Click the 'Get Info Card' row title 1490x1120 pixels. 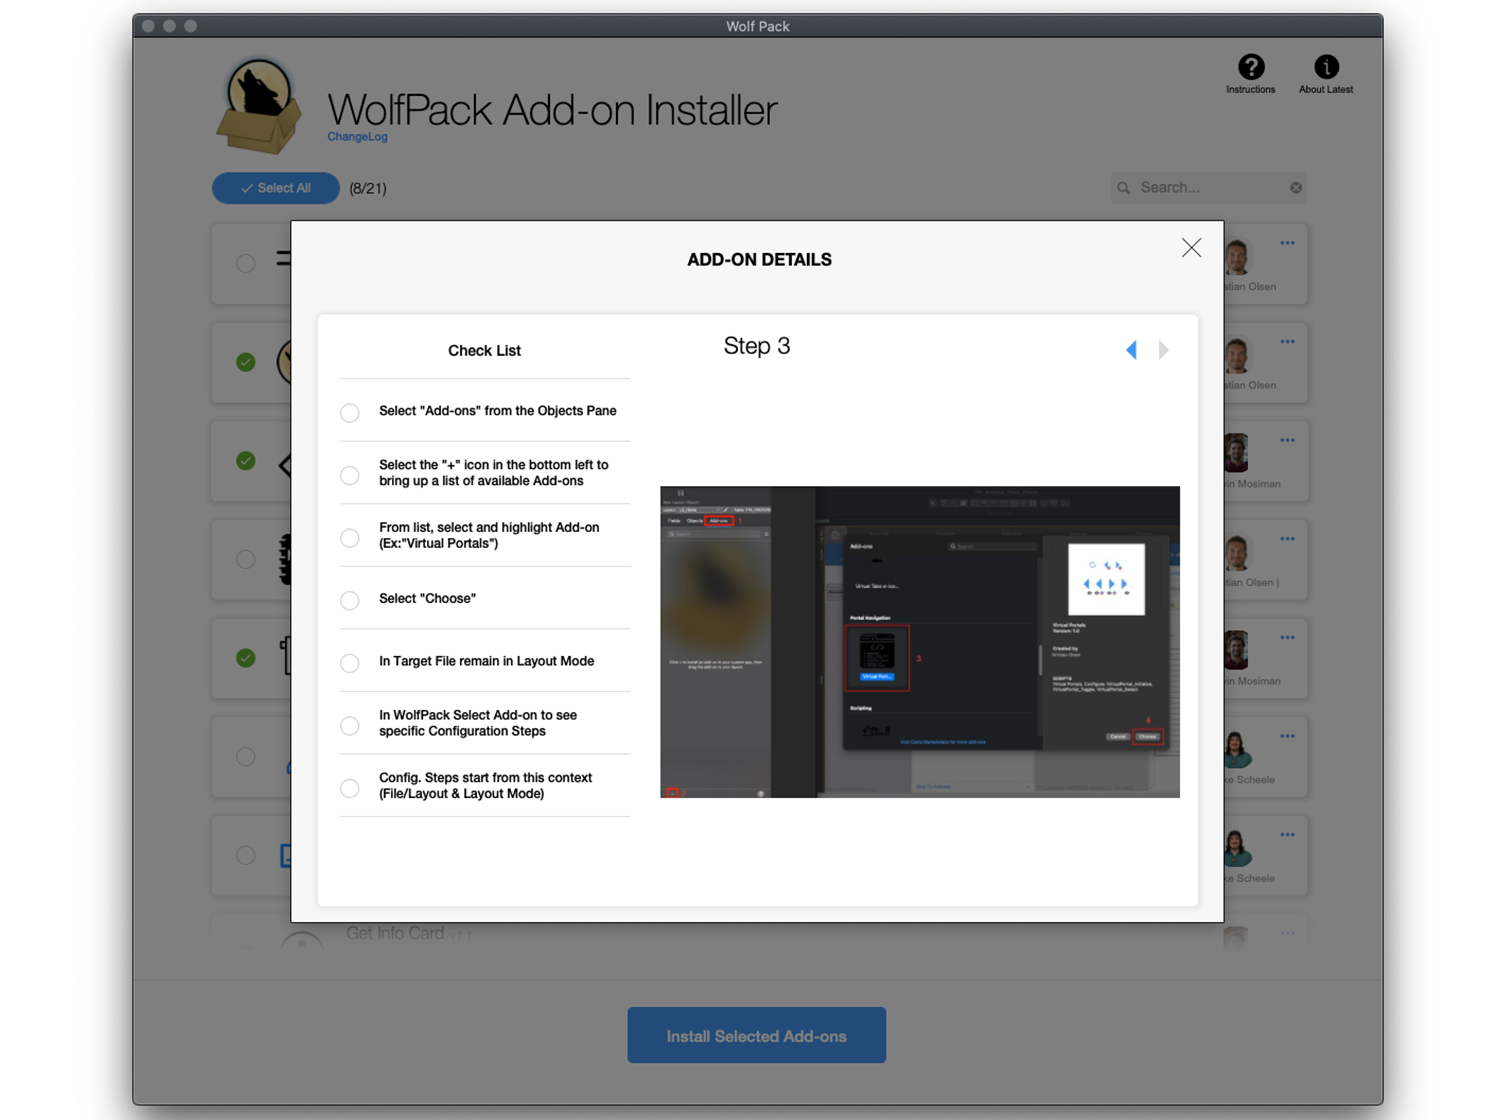point(395,933)
